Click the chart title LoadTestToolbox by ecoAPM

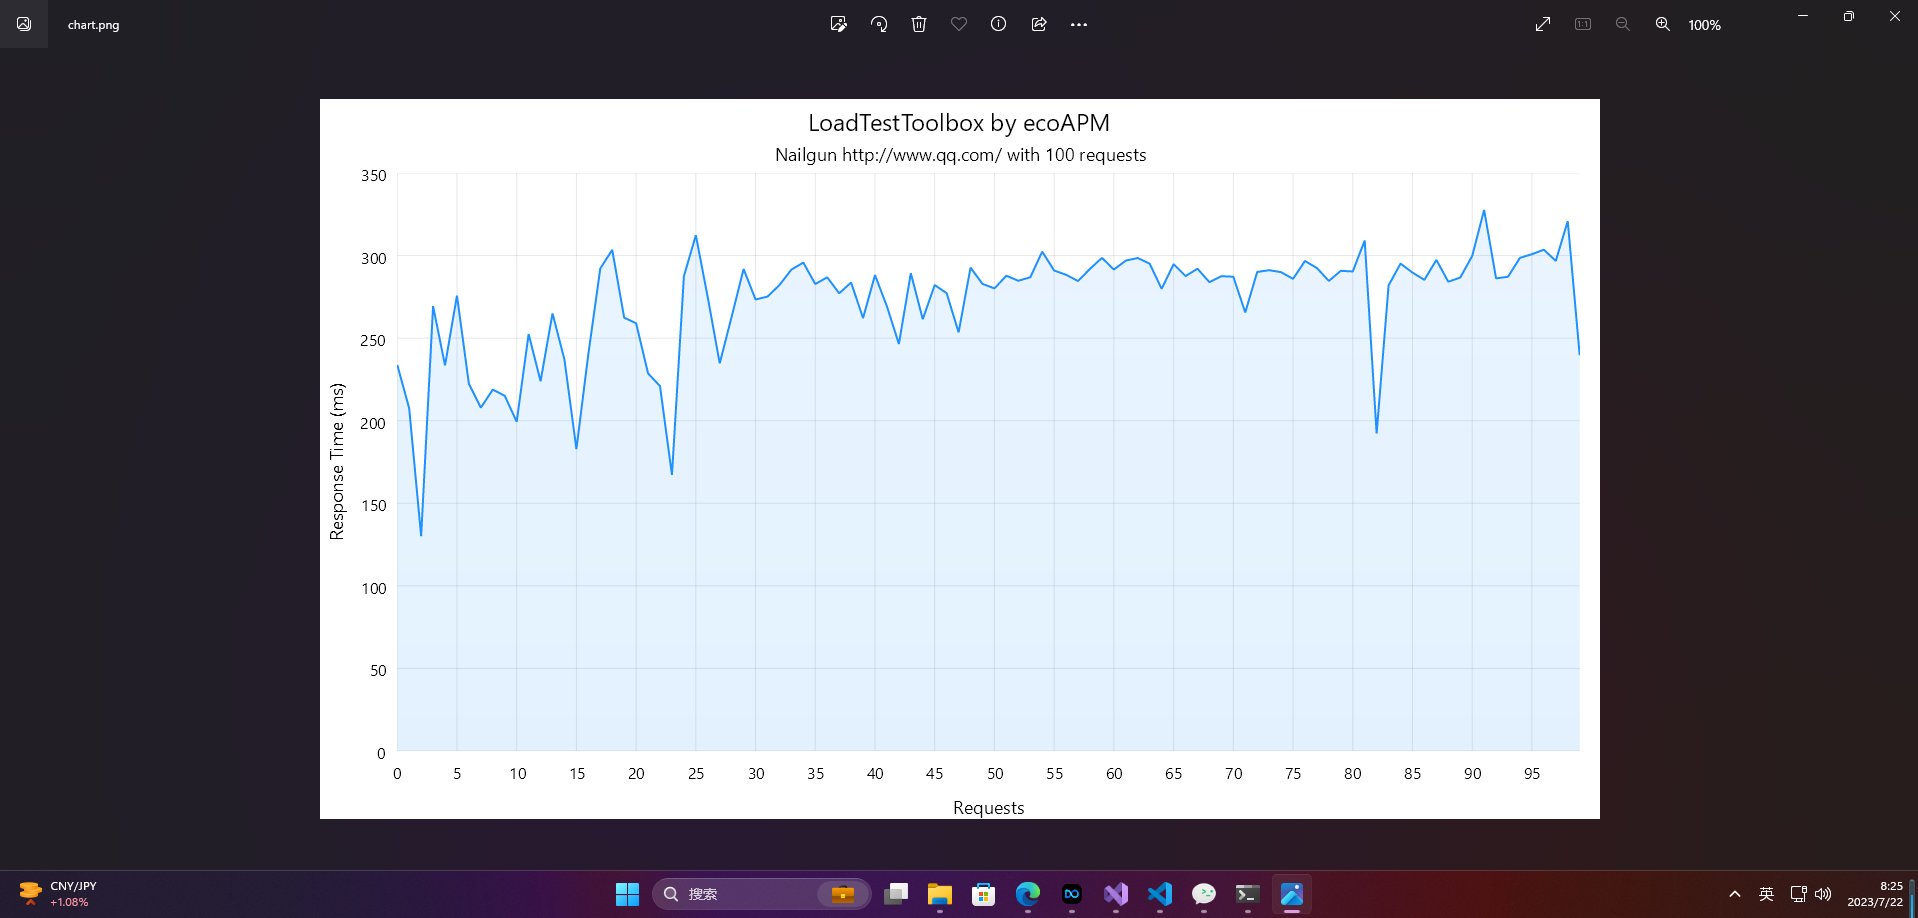959,123
